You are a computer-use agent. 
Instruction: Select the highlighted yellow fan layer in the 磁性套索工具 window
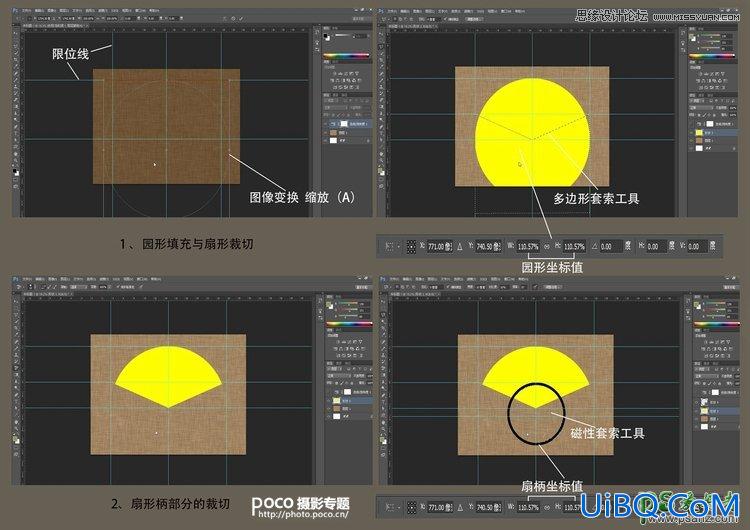coord(716,411)
